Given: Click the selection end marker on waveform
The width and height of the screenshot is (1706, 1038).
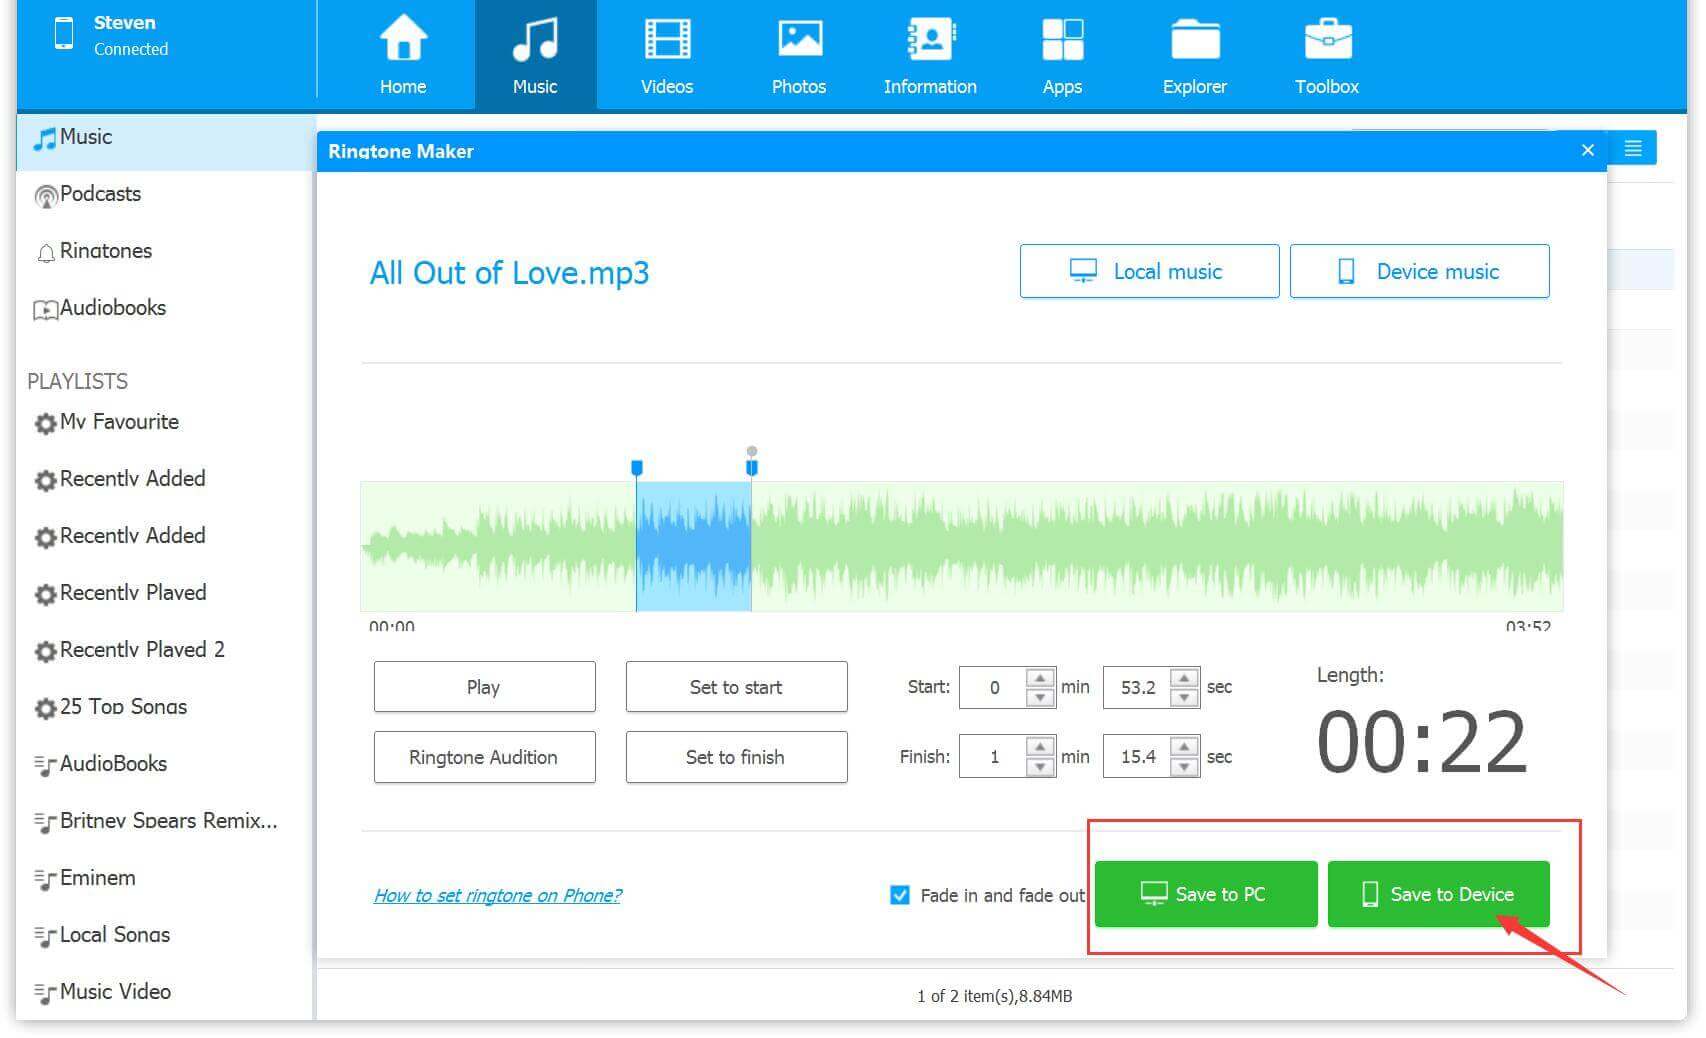Looking at the screenshot, I should [752, 466].
